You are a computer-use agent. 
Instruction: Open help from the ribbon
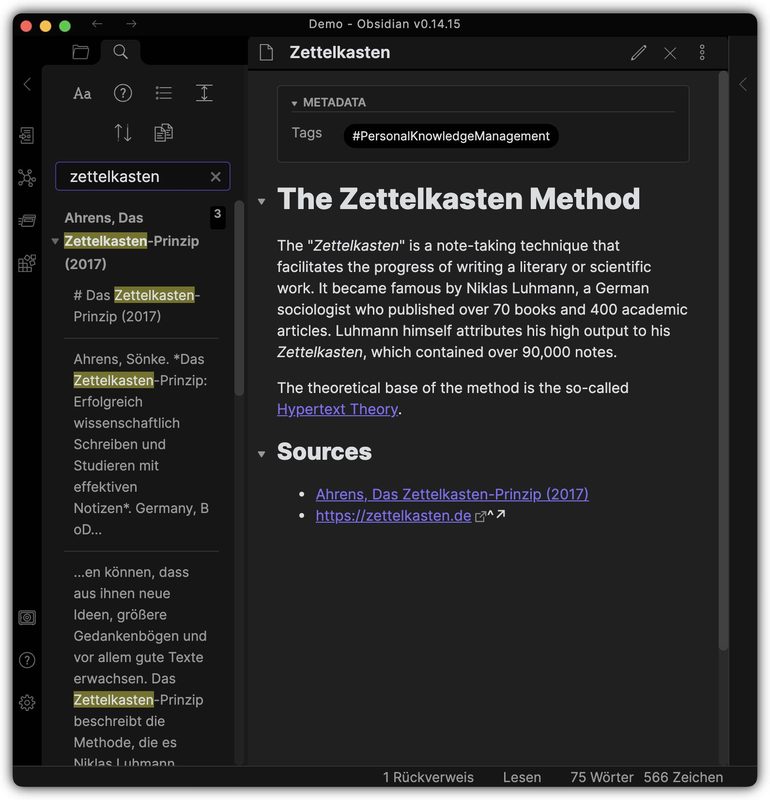pyautogui.click(x=27, y=660)
